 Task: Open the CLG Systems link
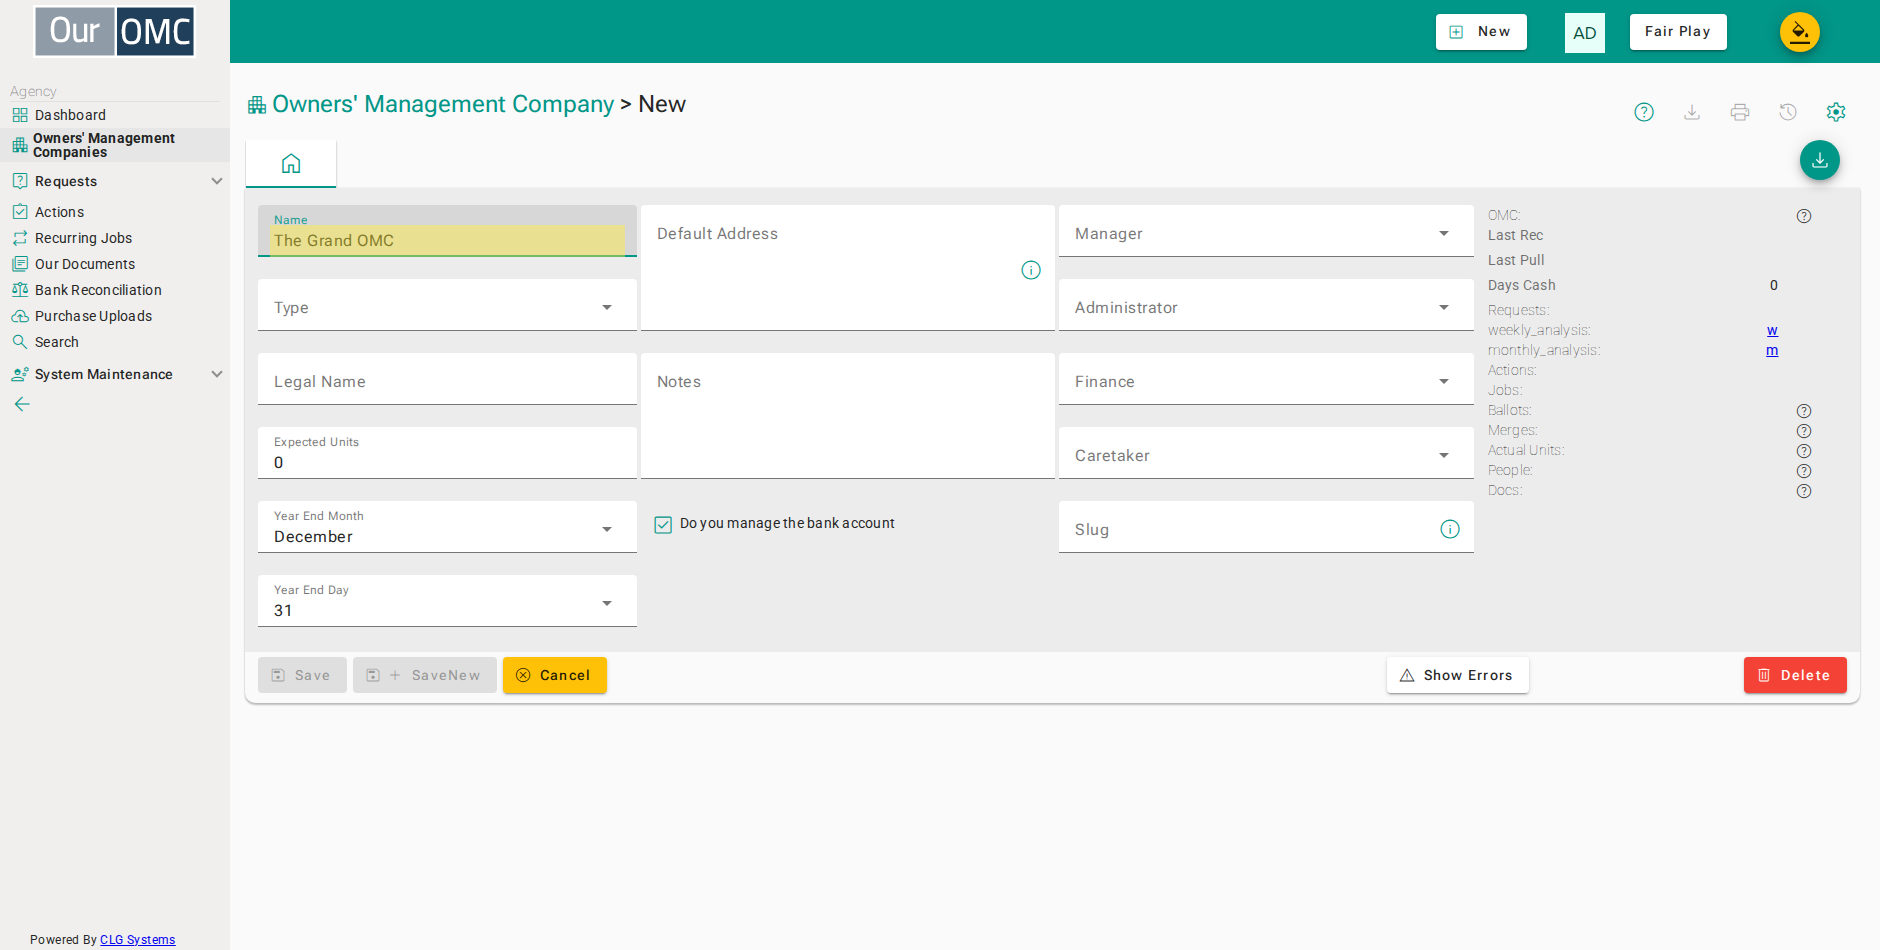click(138, 940)
